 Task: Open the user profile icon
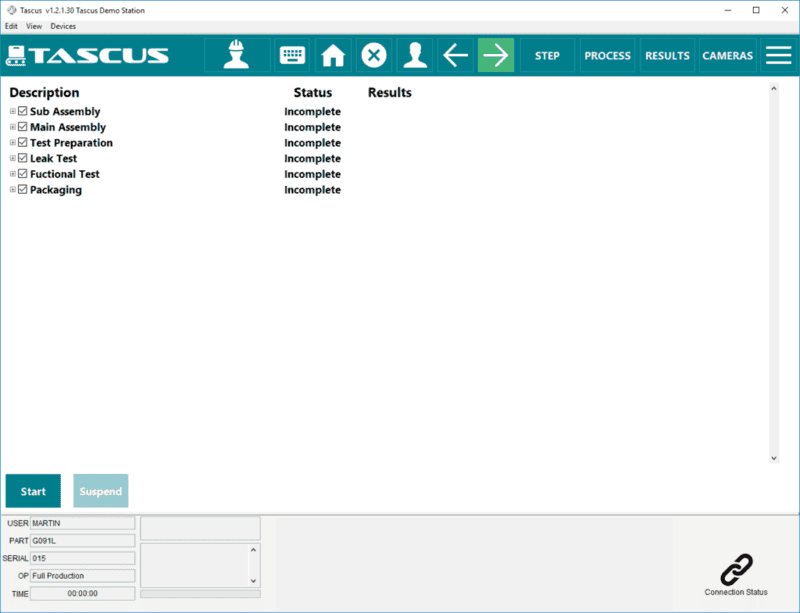pyautogui.click(x=415, y=55)
